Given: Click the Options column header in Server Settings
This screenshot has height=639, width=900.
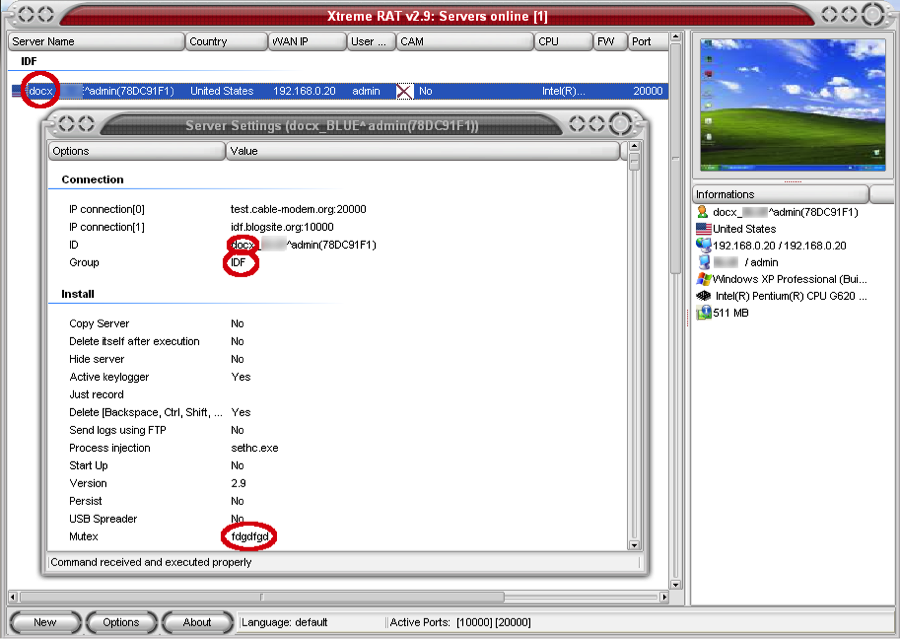Looking at the screenshot, I should (137, 151).
